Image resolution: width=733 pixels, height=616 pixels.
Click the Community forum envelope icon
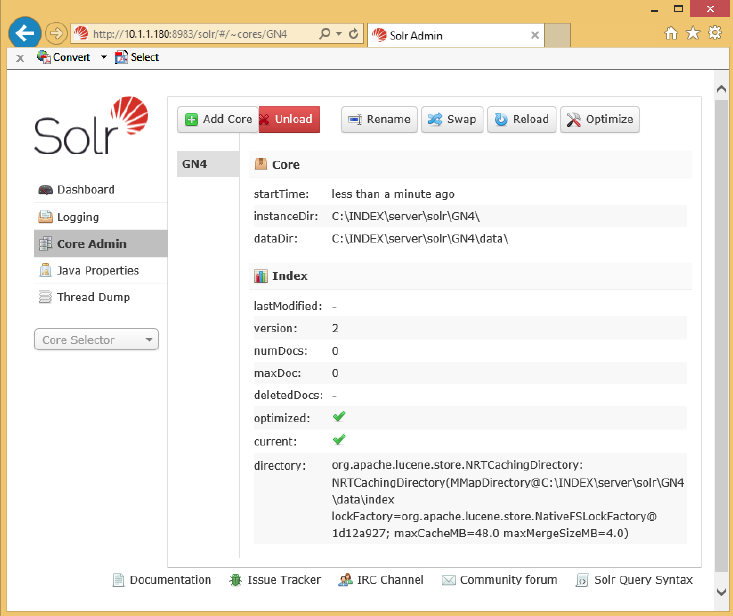[x=449, y=580]
